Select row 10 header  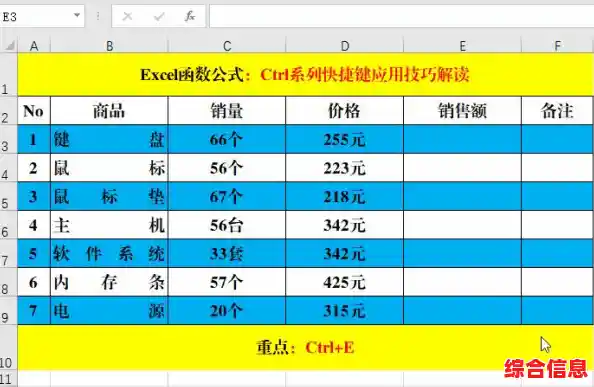8,348
